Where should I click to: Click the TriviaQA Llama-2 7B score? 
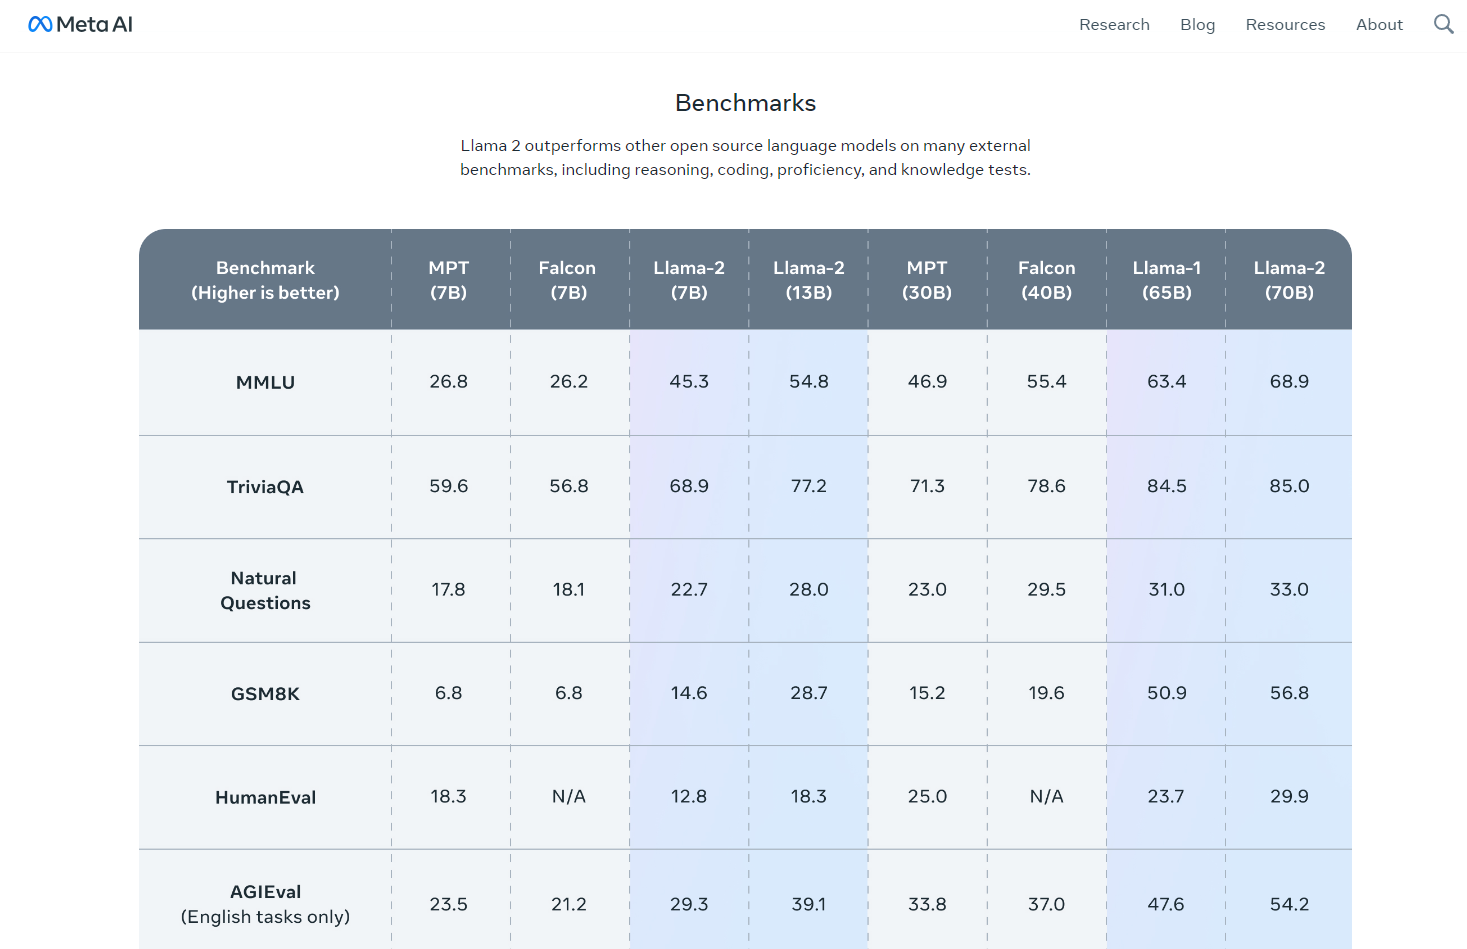(689, 486)
